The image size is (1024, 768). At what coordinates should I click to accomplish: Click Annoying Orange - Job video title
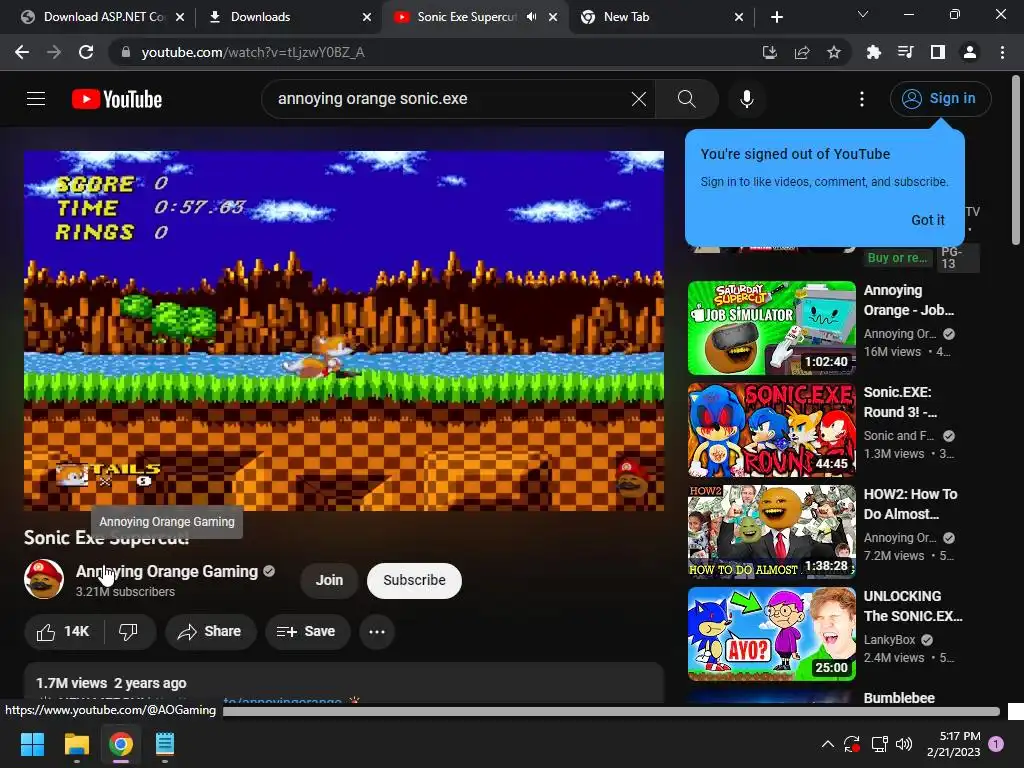click(x=908, y=300)
